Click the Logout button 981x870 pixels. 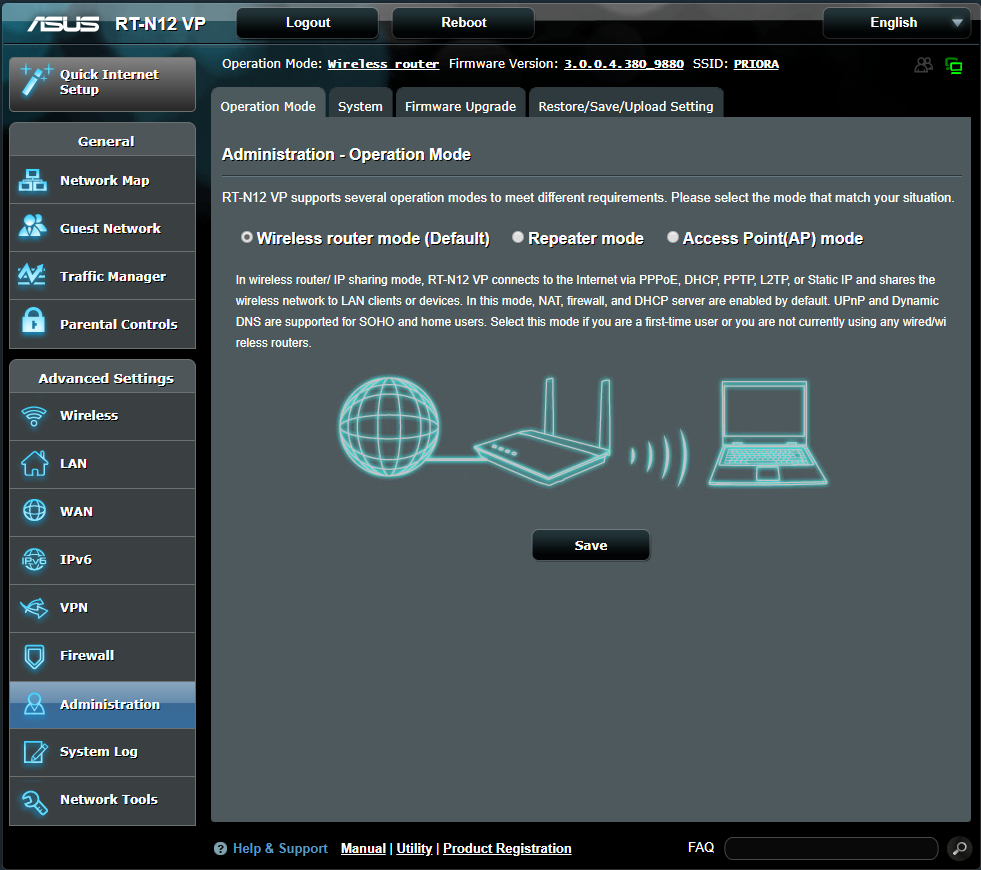pos(308,23)
